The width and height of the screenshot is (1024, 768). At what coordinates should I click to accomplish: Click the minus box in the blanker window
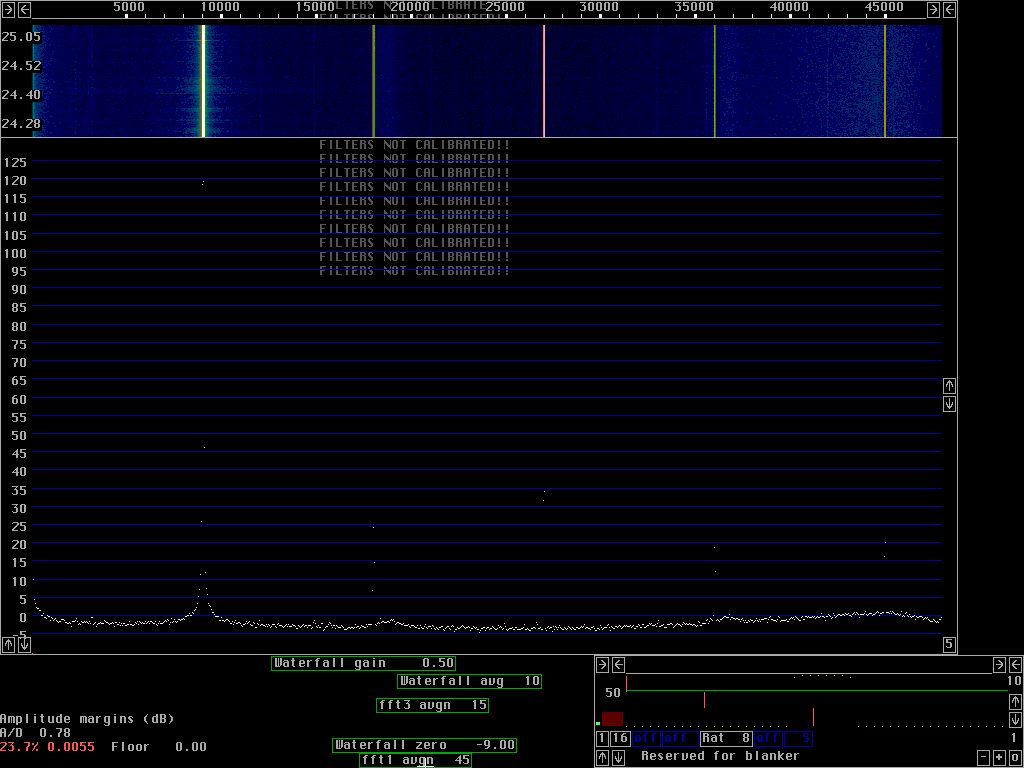click(x=984, y=758)
